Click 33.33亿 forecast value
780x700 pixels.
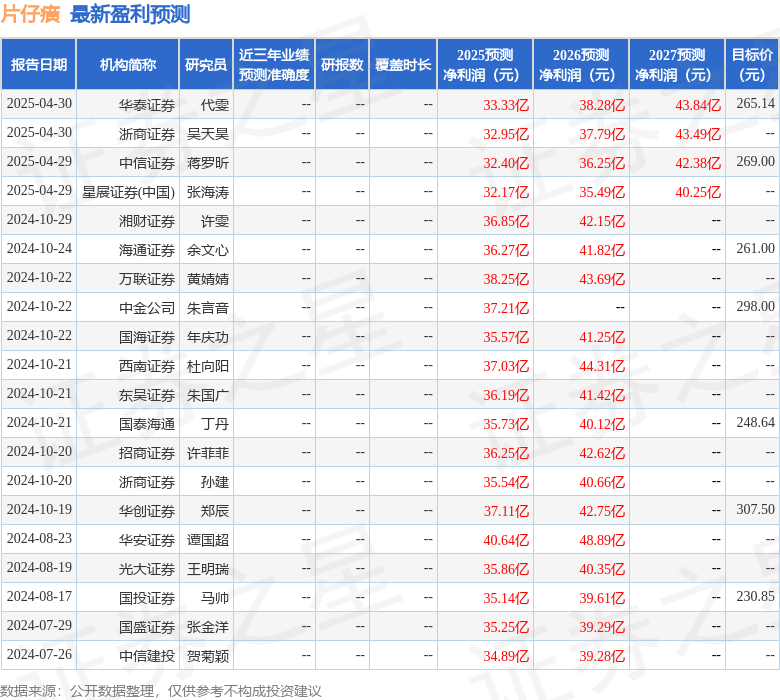[x=506, y=105]
